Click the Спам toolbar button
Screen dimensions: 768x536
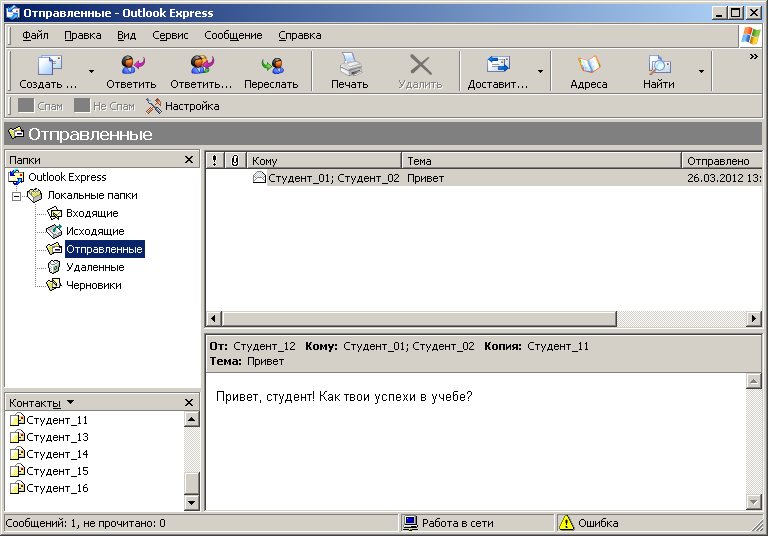[41, 106]
